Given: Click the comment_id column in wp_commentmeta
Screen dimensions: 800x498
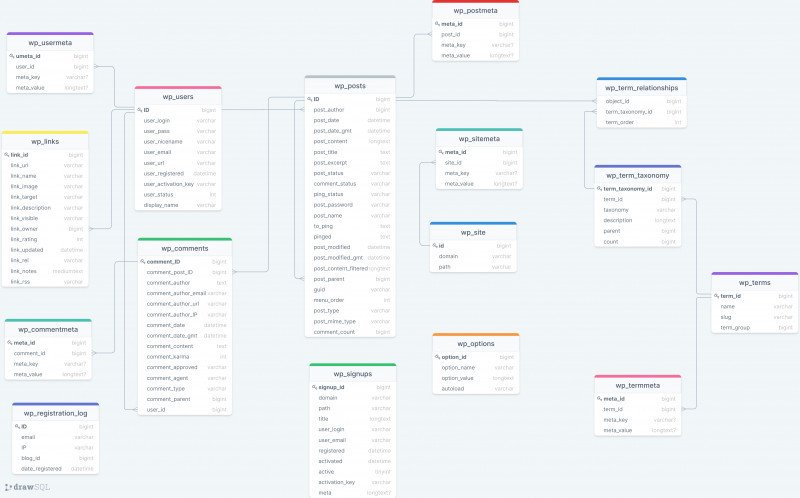Looking at the screenshot, I should (x=48, y=353).
